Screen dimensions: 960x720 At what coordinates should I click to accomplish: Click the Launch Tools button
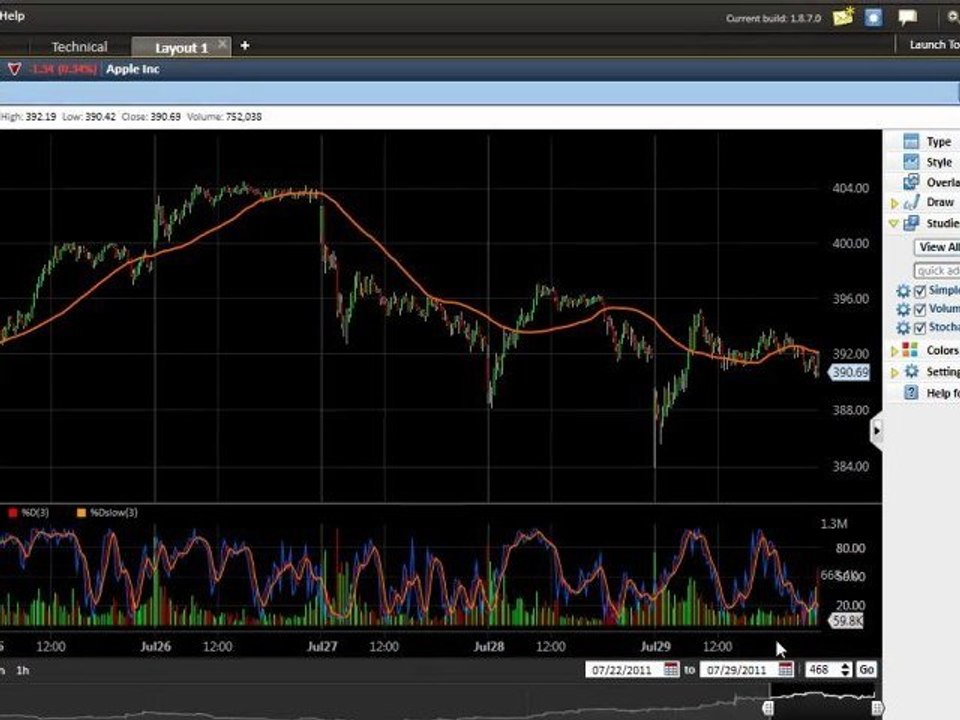coord(934,45)
